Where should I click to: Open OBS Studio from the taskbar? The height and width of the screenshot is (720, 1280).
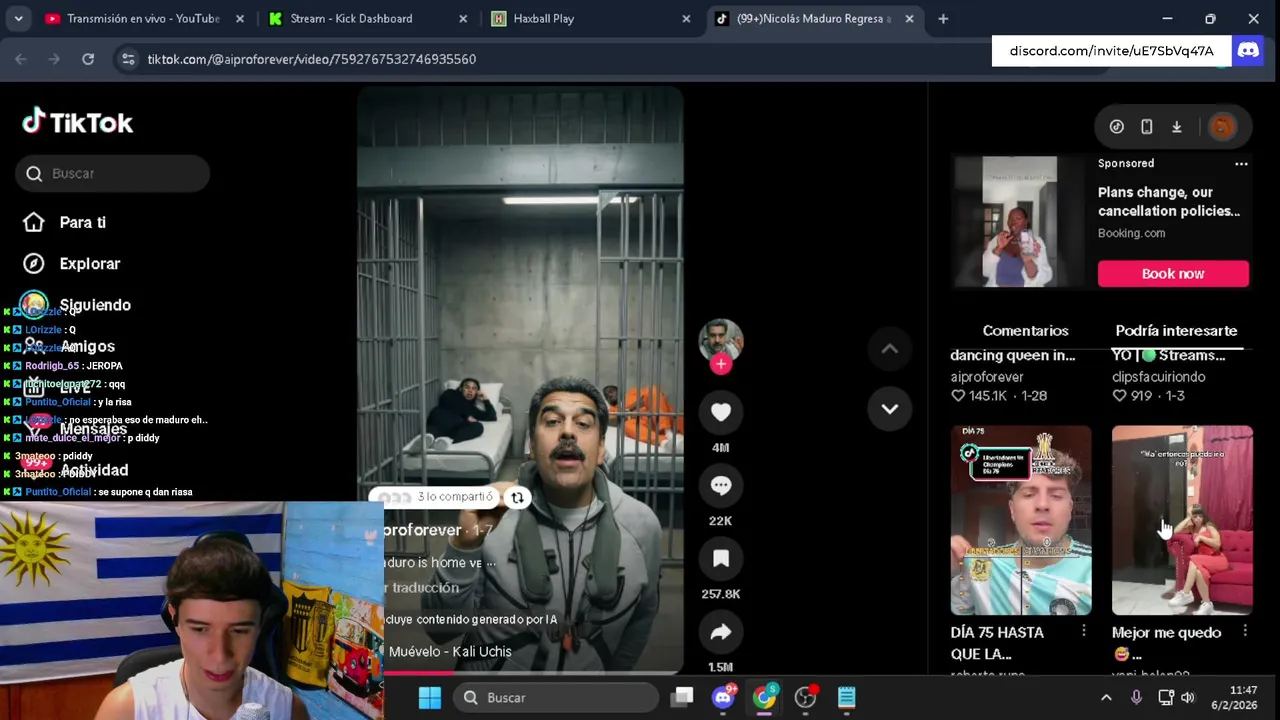(805, 697)
